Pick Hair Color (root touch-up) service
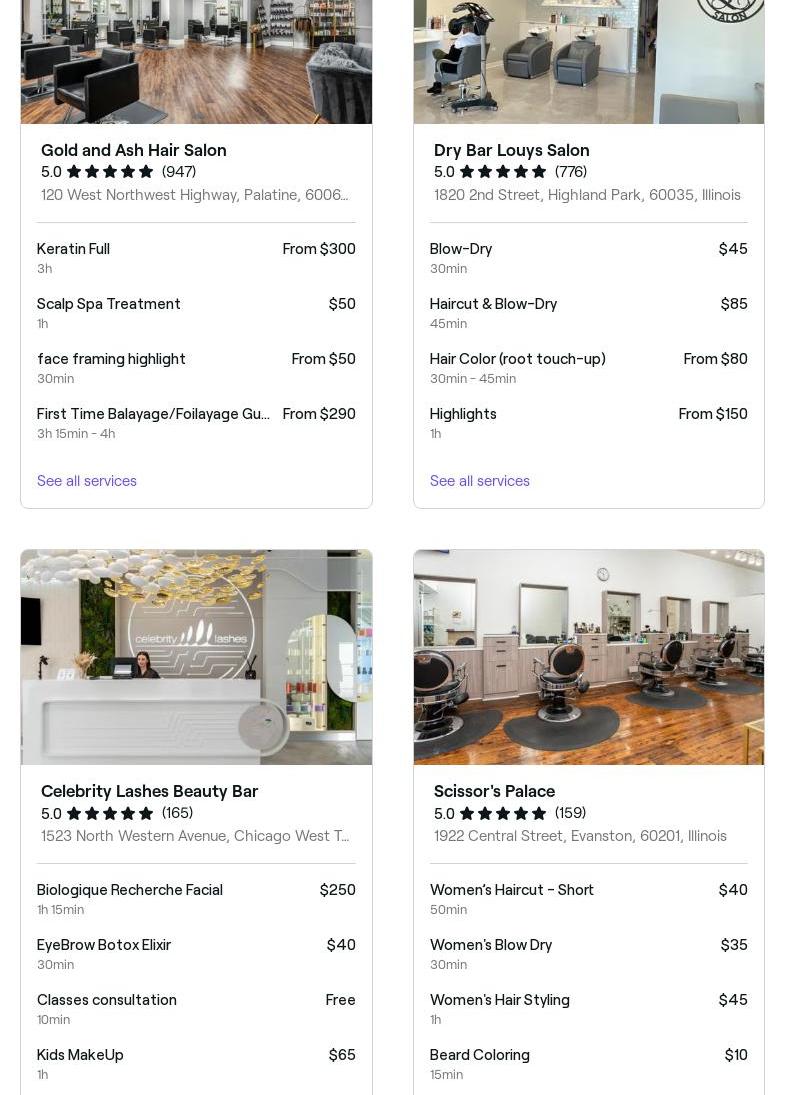Image resolution: width=785 pixels, height=1095 pixels. pyautogui.click(x=588, y=367)
